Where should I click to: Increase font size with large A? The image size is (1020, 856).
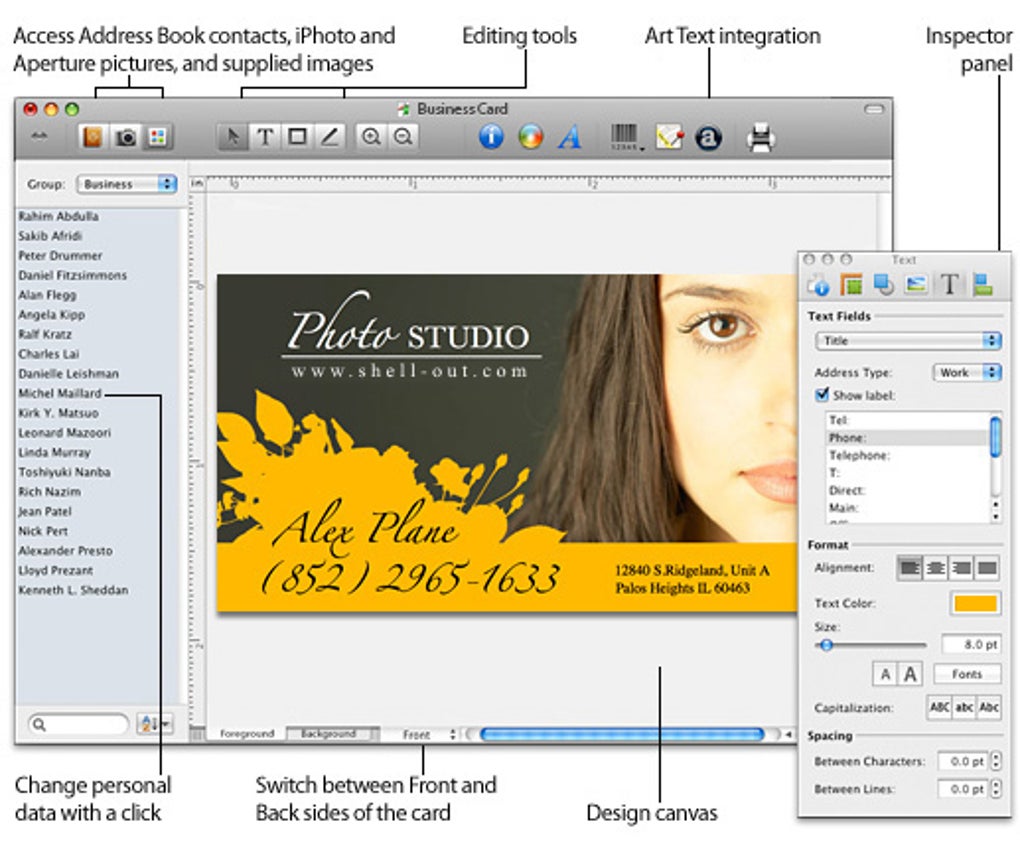click(911, 675)
